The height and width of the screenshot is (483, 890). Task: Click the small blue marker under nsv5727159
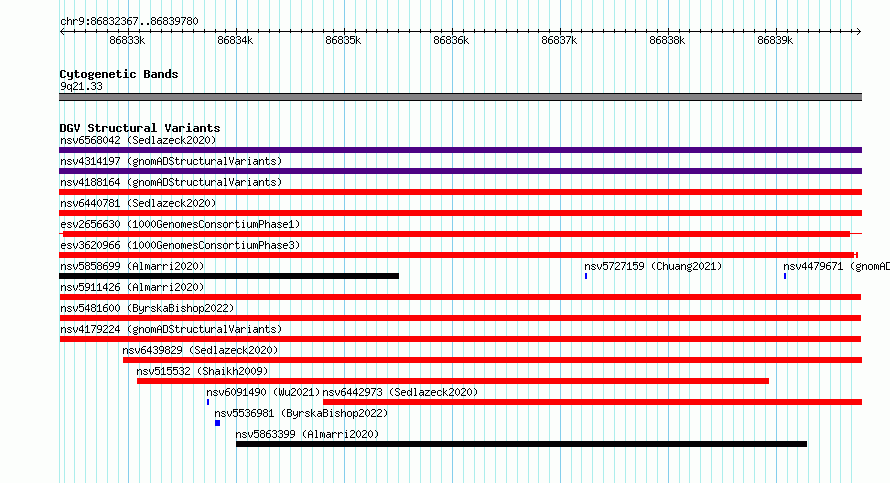(586, 276)
